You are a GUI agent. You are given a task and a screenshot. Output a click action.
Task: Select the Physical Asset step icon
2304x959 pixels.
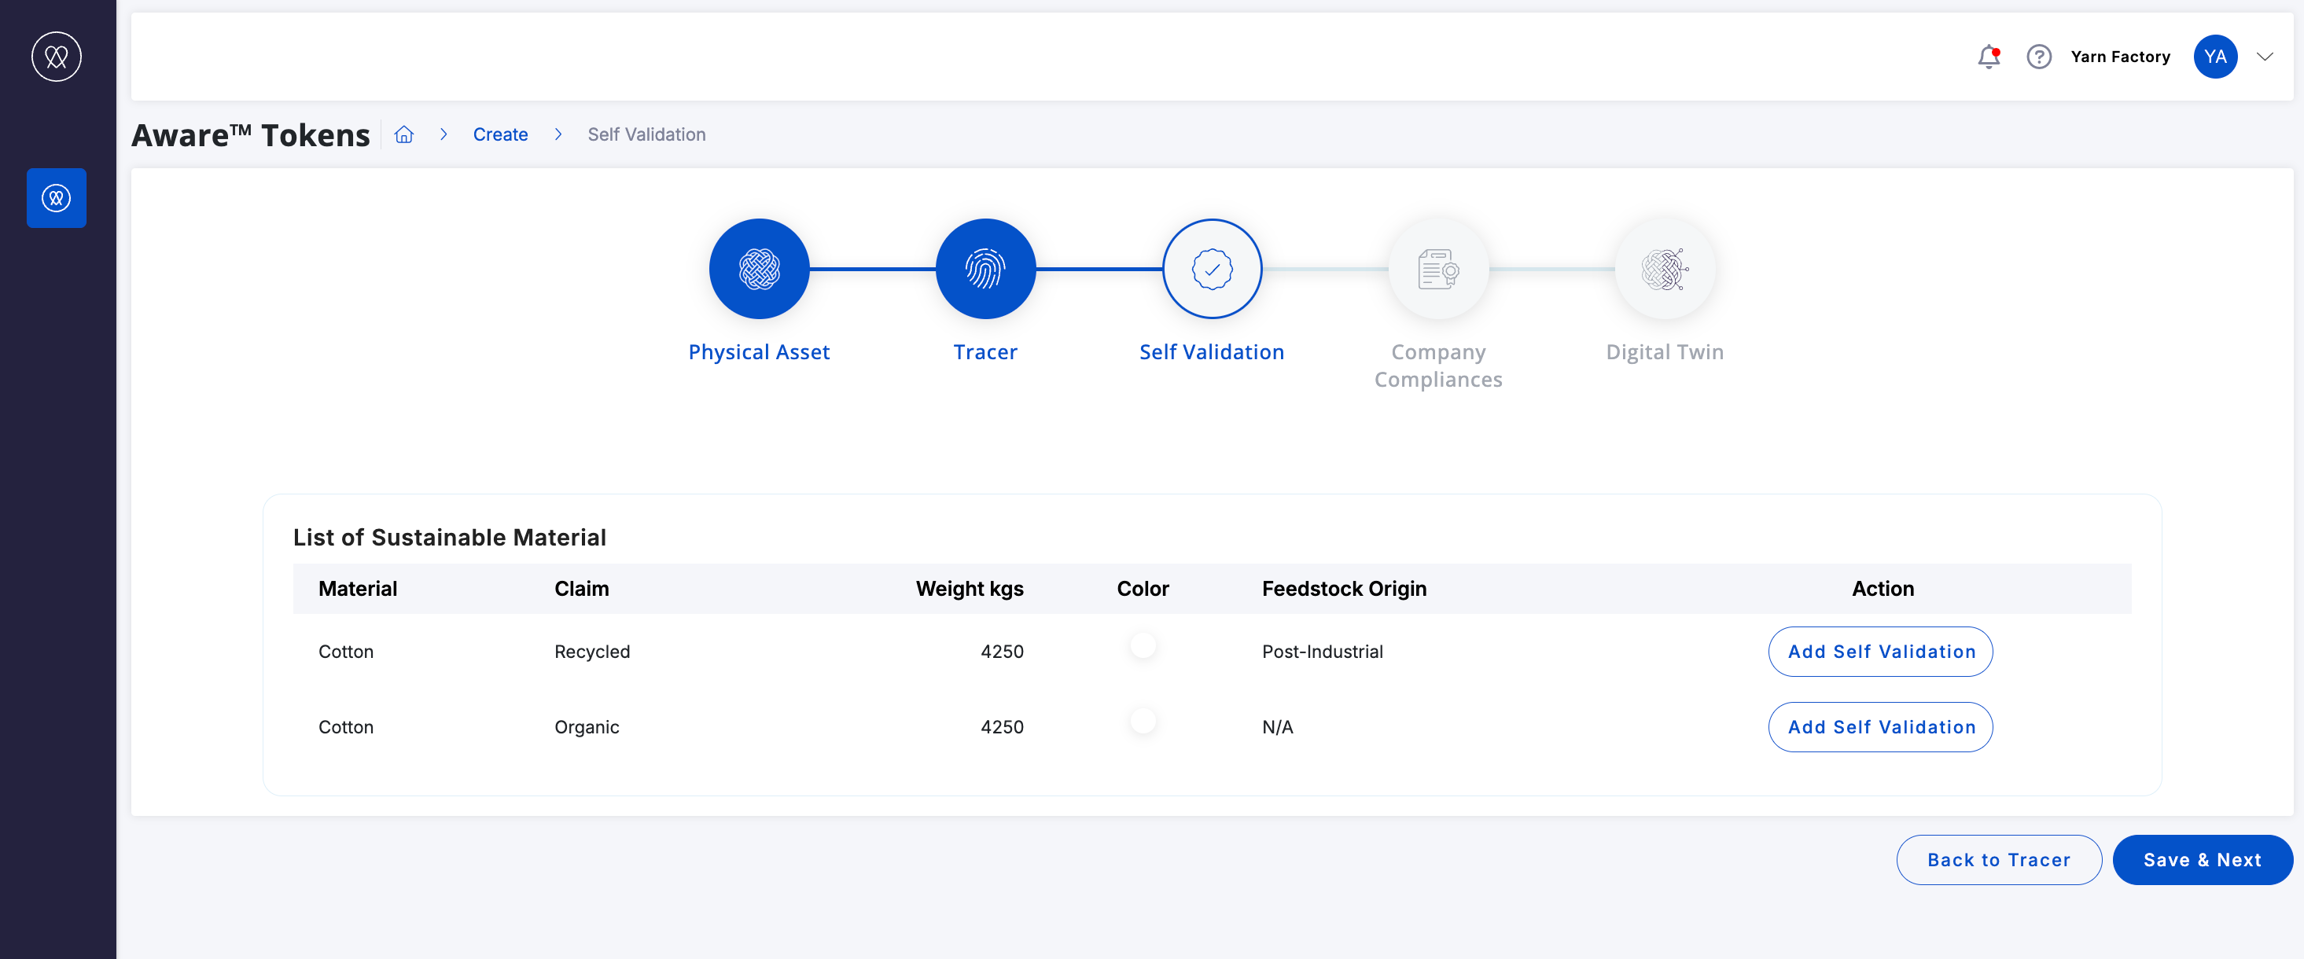759,269
